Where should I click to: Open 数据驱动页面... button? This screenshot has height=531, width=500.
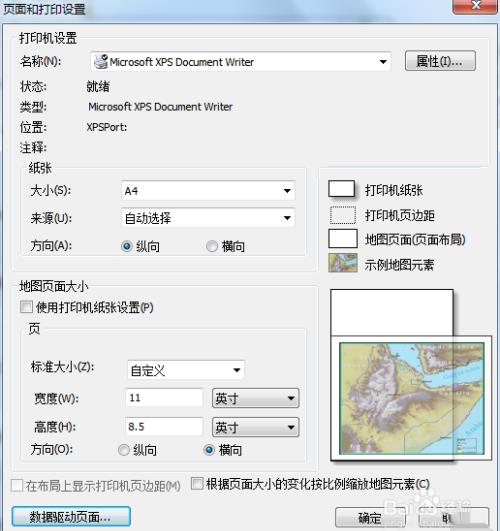point(71,516)
